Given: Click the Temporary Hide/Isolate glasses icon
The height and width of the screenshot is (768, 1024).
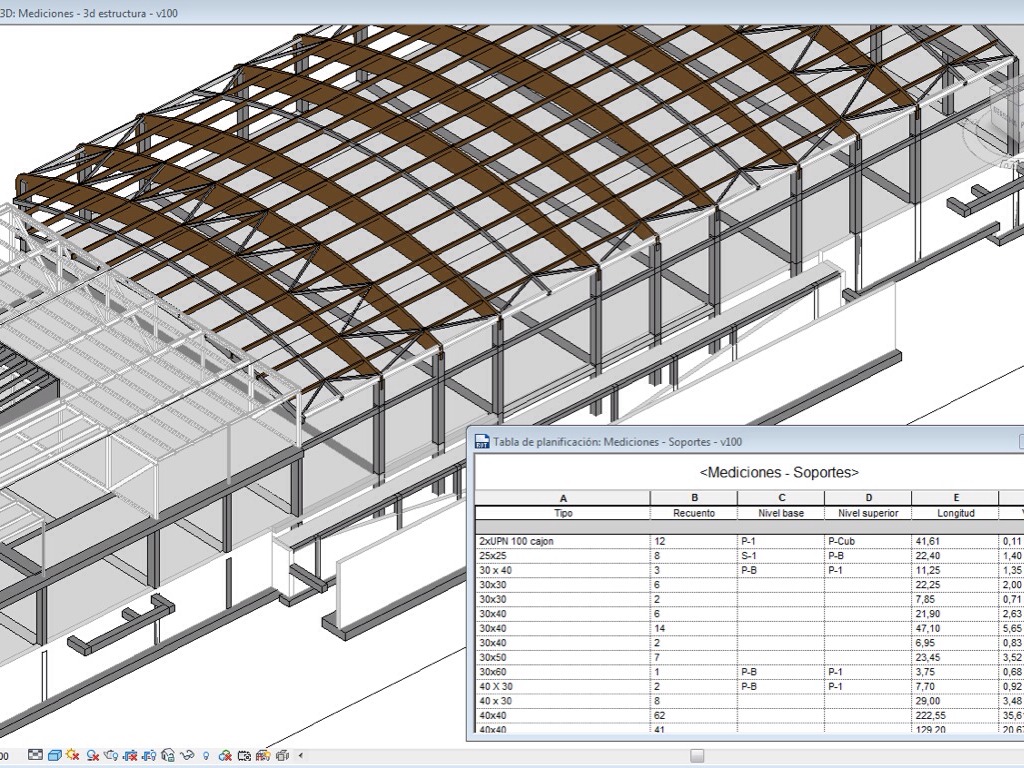Looking at the screenshot, I should point(187,755).
